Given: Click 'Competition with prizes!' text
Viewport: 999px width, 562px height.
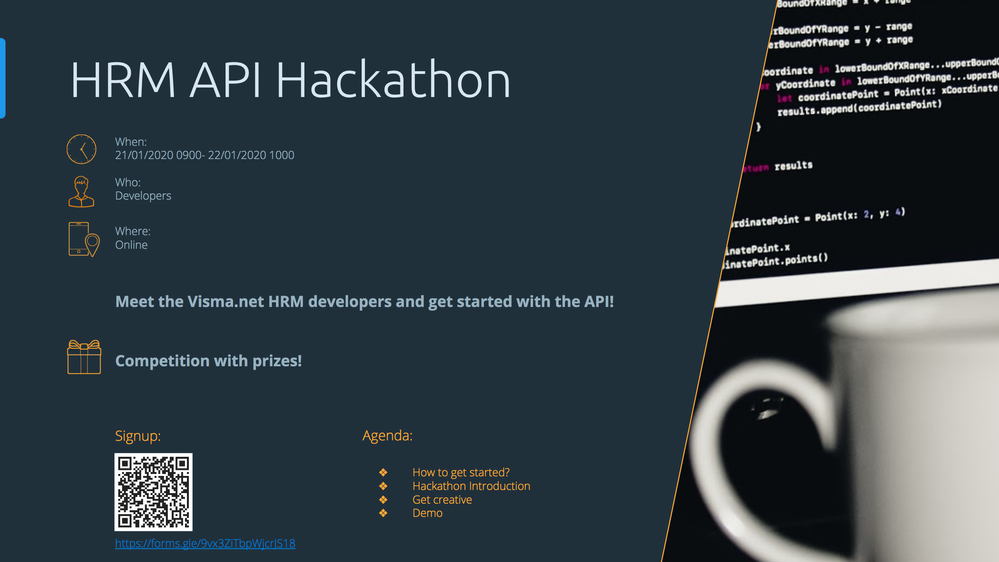Looking at the screenshot, I should pos(208,361).
